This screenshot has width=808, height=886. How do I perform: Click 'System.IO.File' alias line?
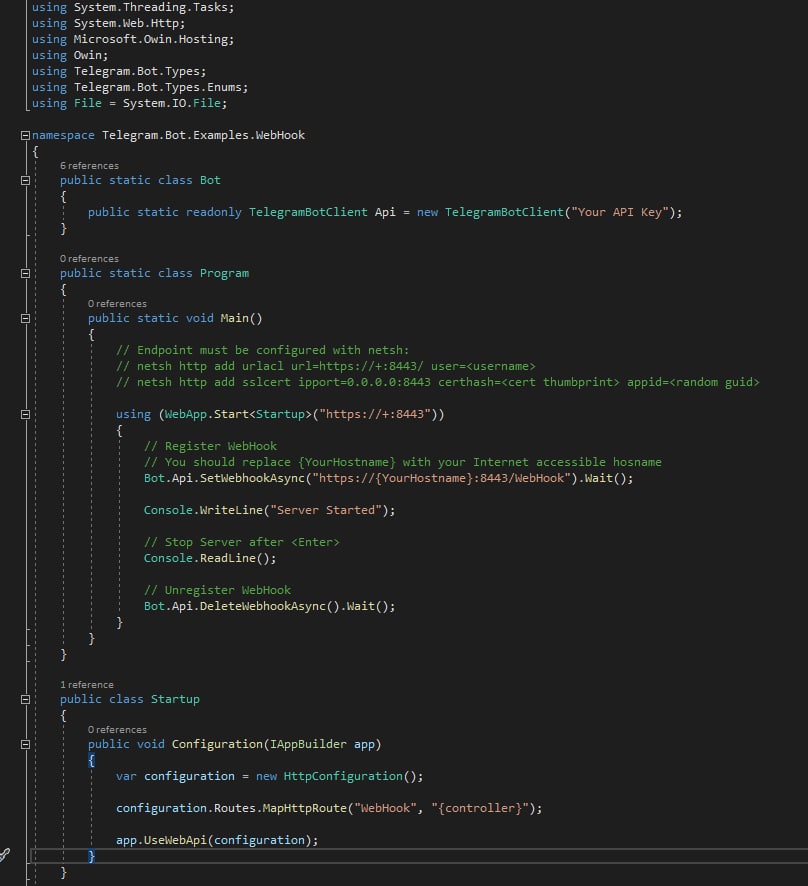click(129, 103)
